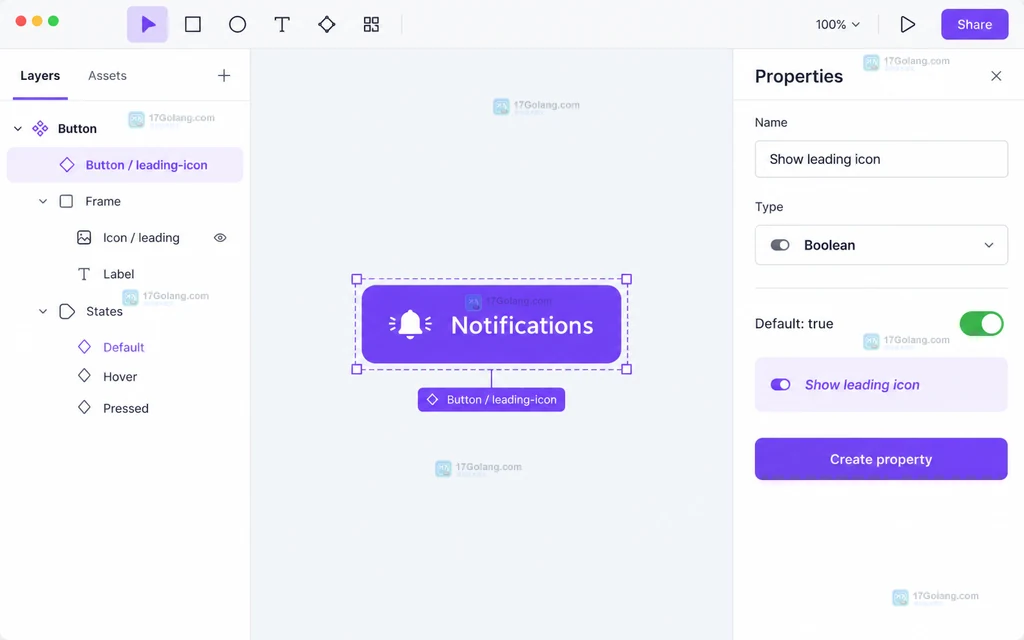Open the Boolean type dropdown
Viewport: 1024px width, 640px height.
(x=881, y=245)
